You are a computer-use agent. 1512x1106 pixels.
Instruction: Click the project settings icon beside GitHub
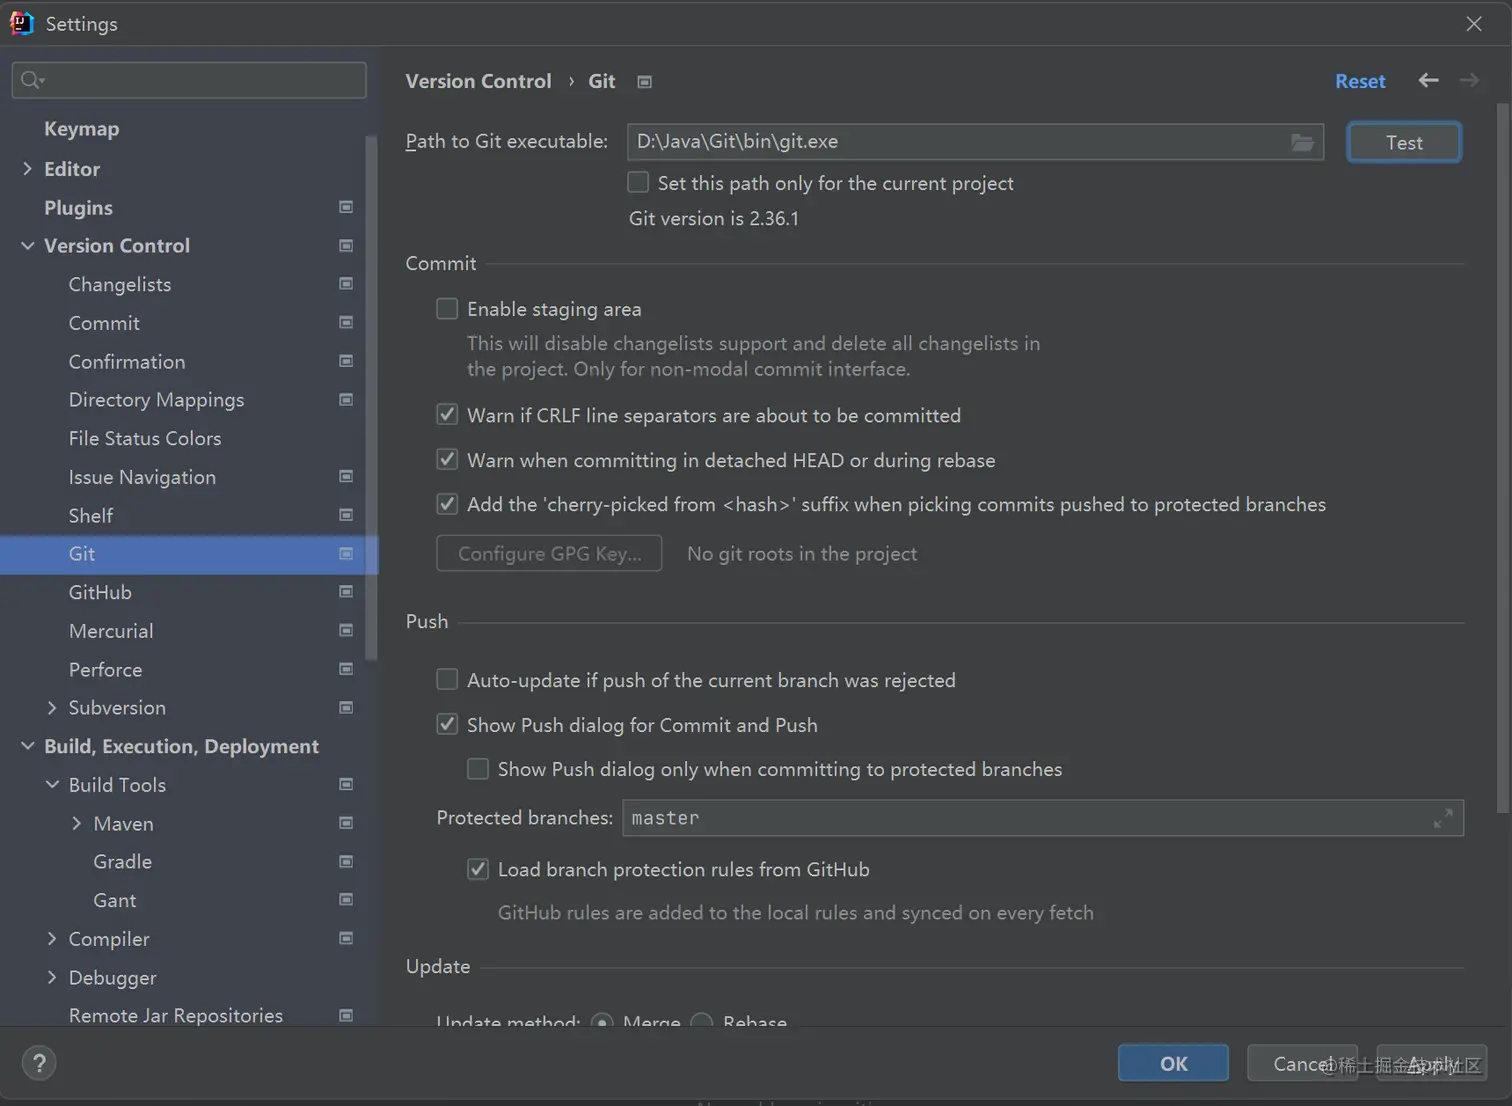pos(346,592)
